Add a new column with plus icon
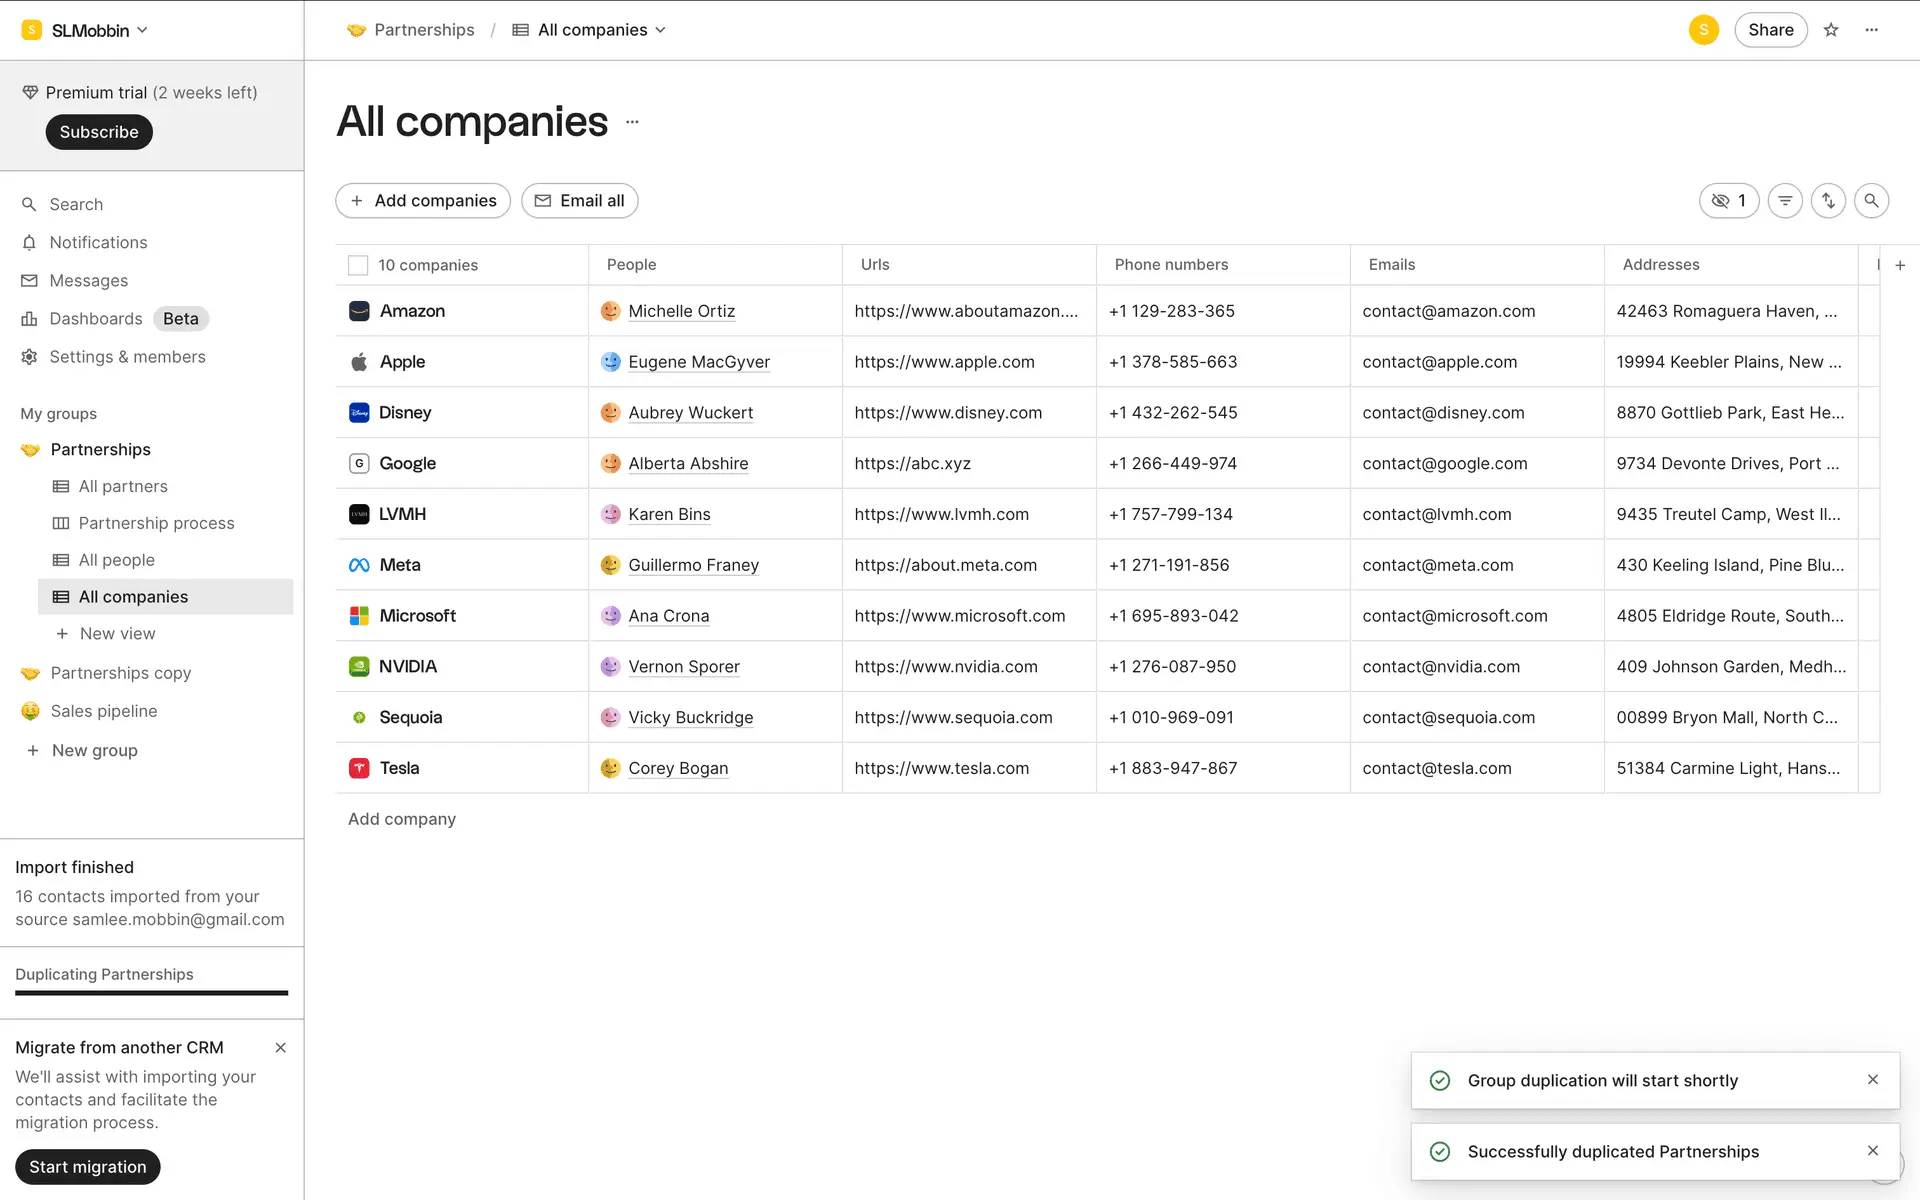This screenshot has width=1920, height=1200. tap(1900, 265)
